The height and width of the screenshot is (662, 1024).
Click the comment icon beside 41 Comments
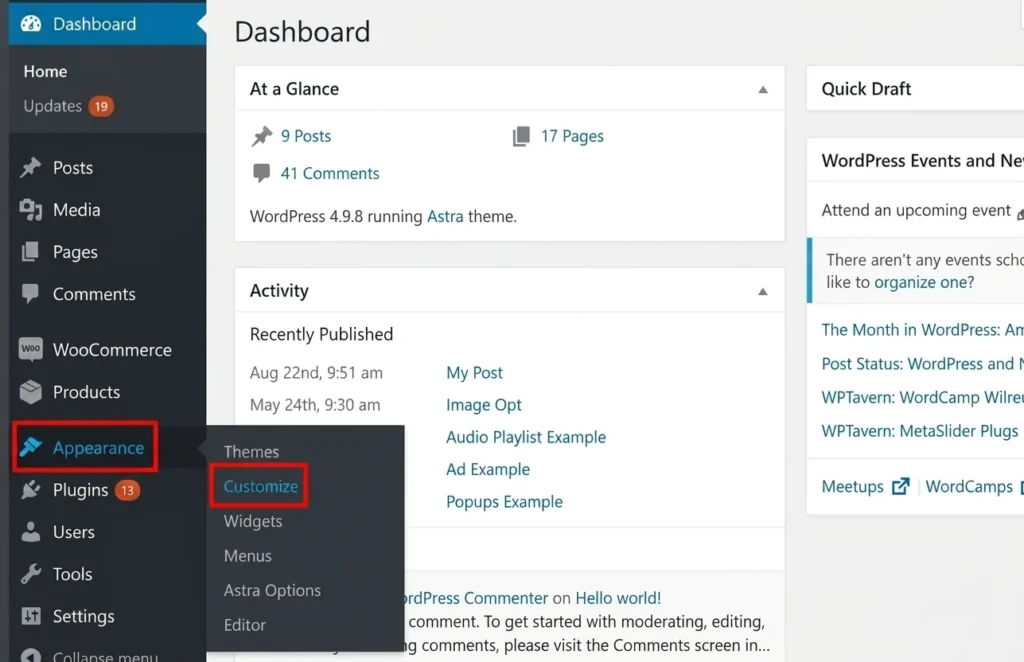pos(261,173)
